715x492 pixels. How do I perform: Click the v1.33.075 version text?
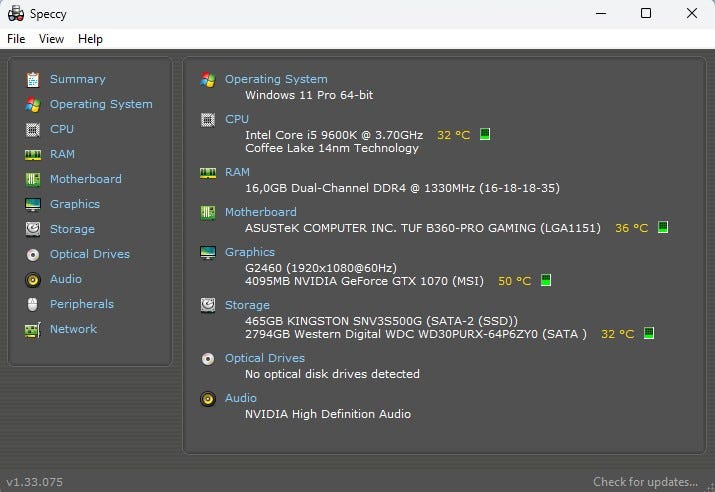coord(35,482)
